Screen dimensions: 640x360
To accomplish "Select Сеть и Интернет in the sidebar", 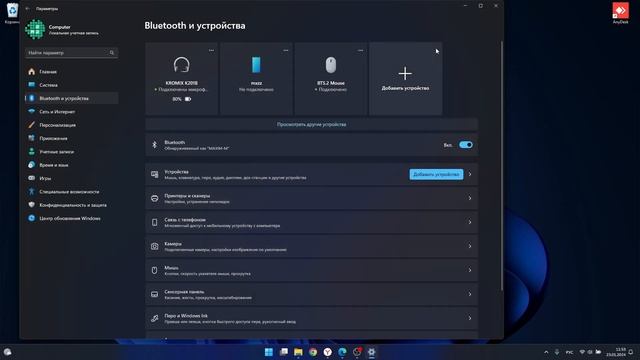I will (71, 111).
